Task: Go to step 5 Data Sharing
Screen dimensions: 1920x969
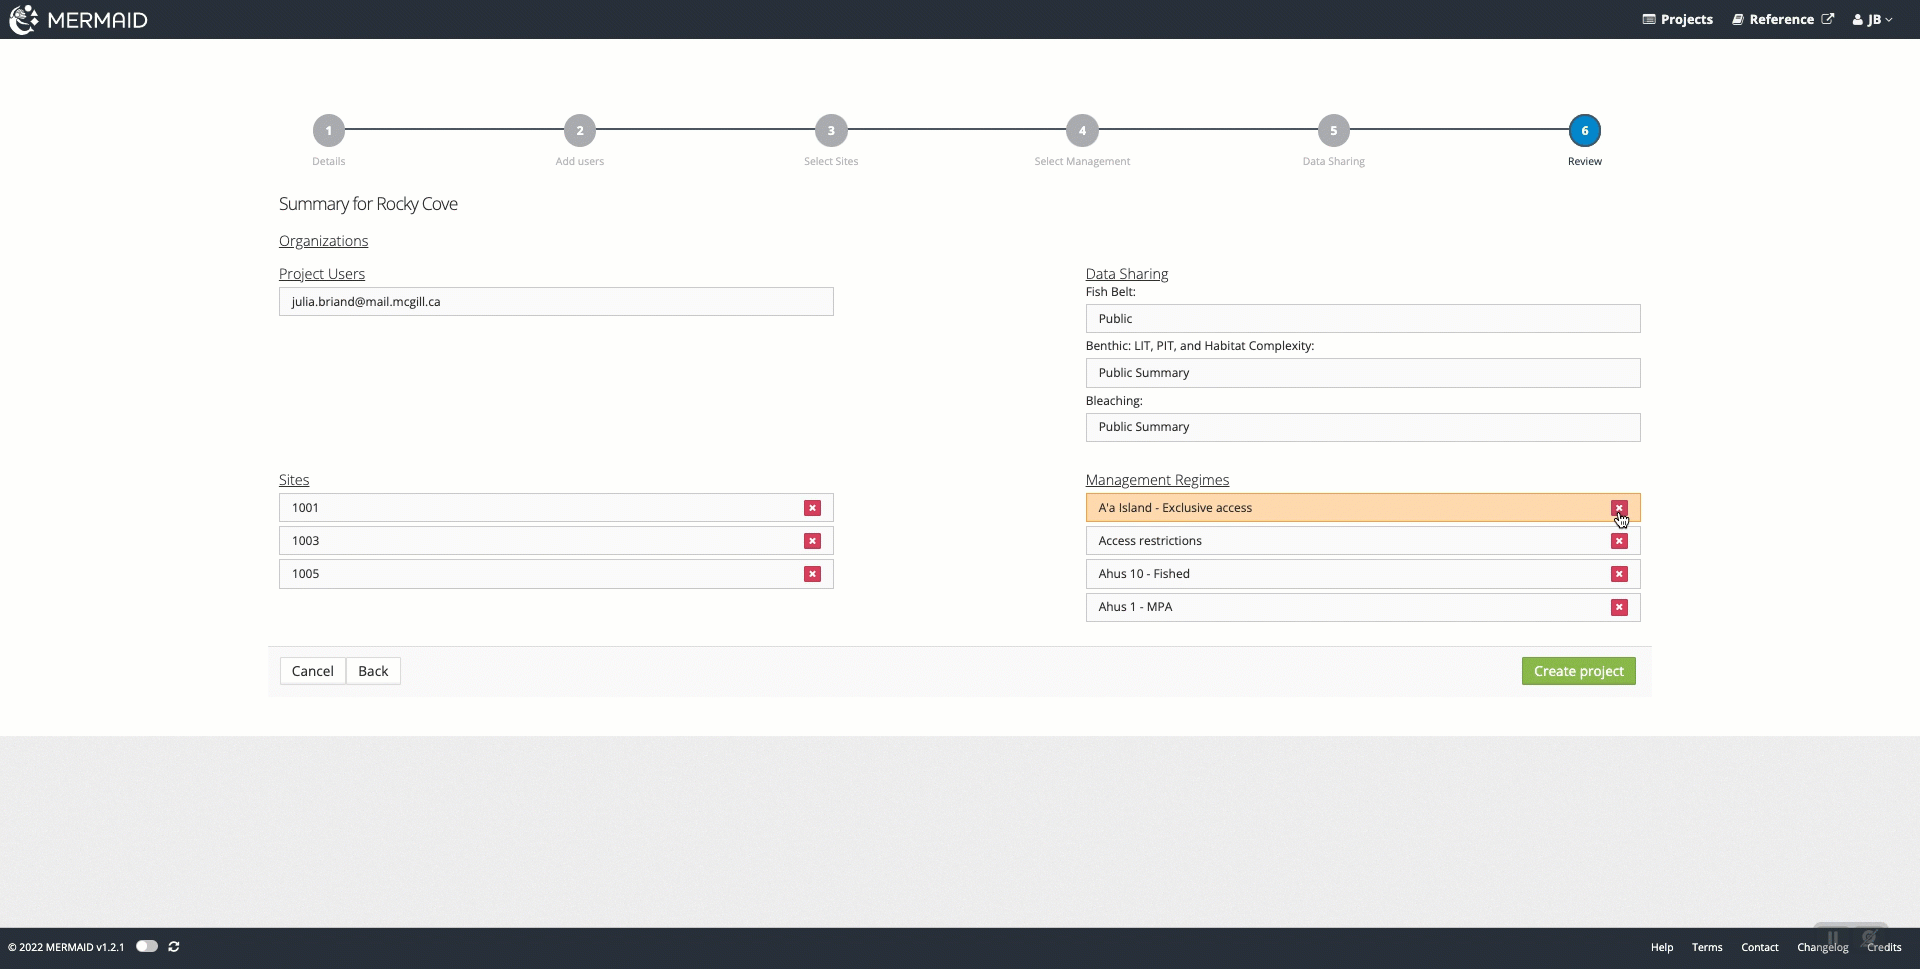Action: tap(1333, 131)
